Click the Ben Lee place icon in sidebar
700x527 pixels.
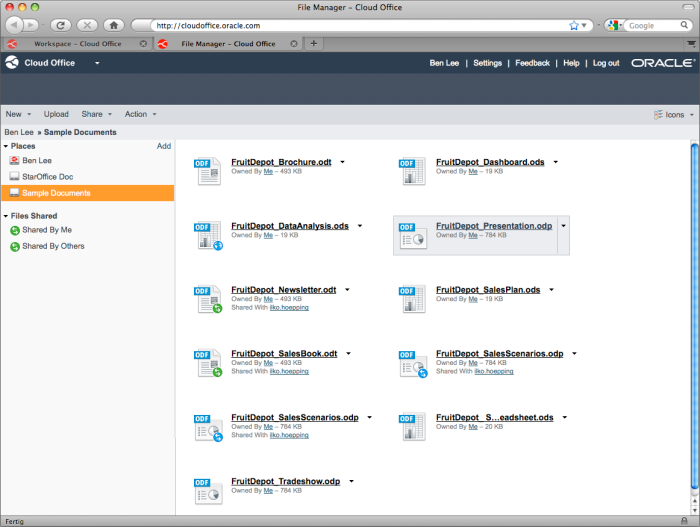click(x=14, y=160)
